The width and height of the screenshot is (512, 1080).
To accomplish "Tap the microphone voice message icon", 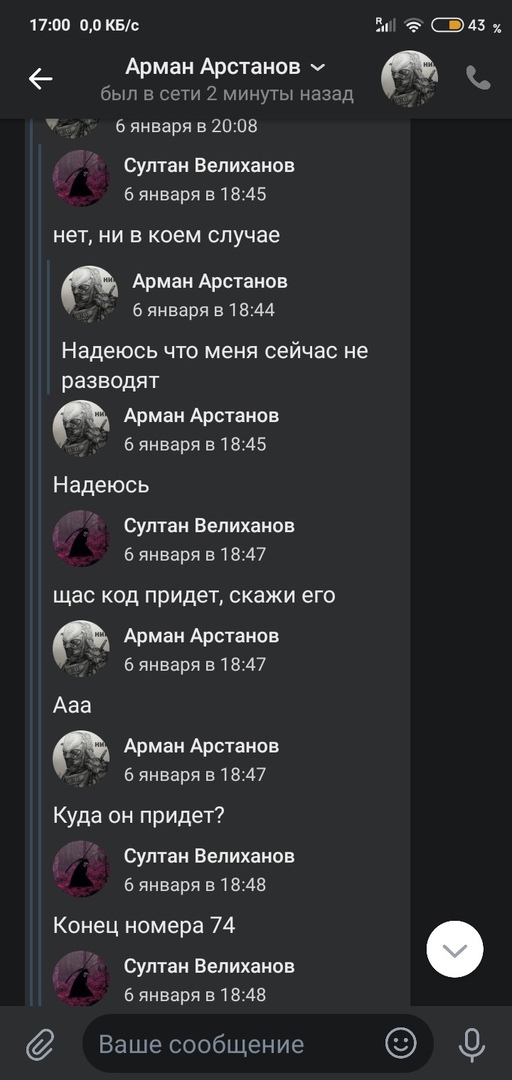I will pyautogui.click(x=472, y=1043).
